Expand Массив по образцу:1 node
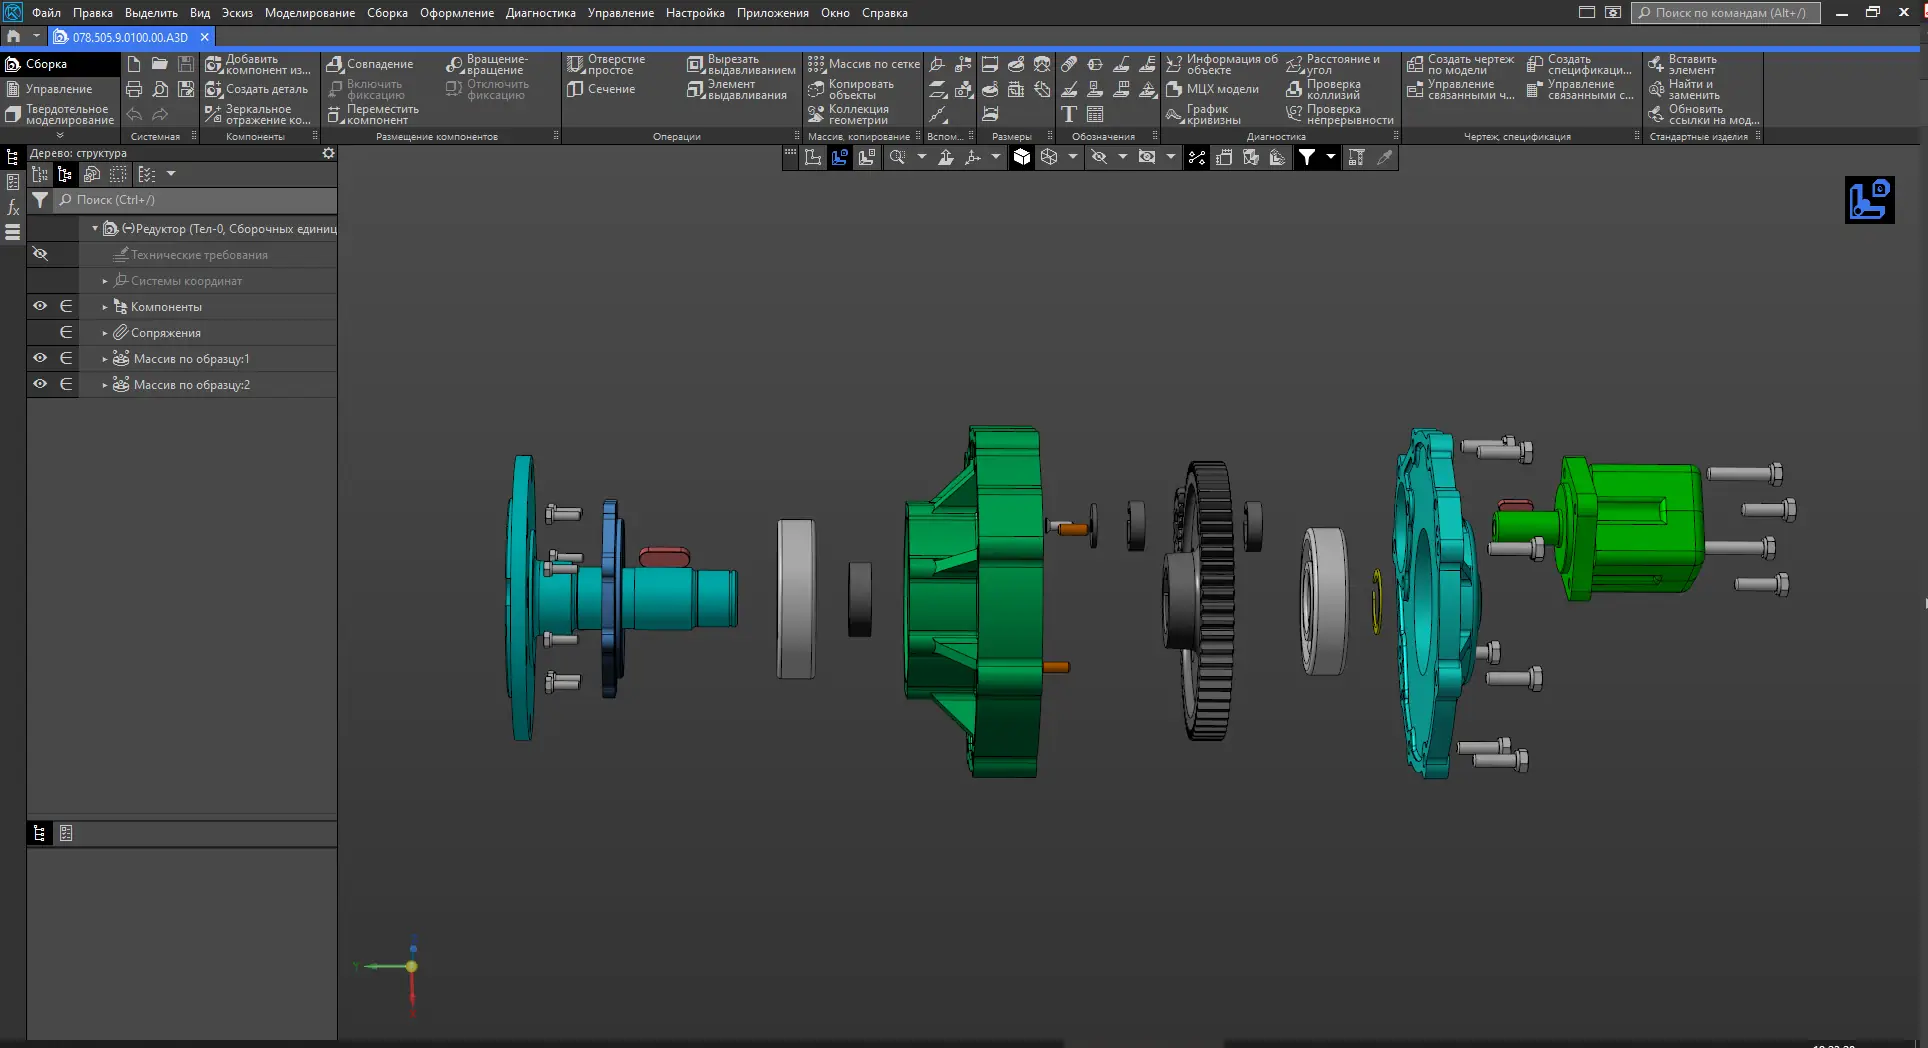Viewport: 1928px width, 1048px height. (105, 359)
